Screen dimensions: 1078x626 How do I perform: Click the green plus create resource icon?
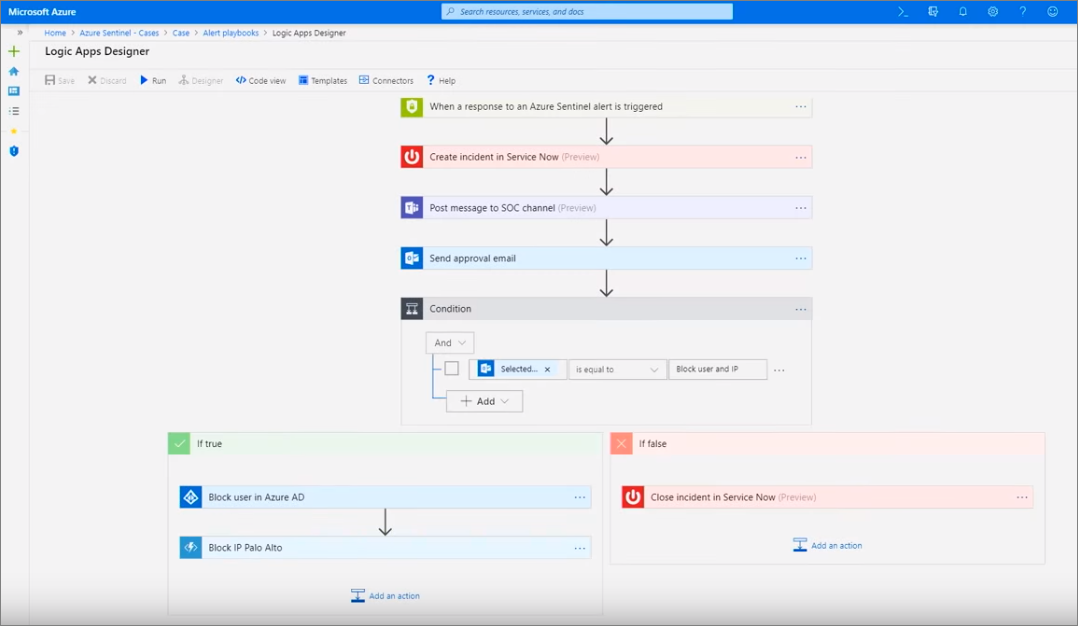point(14,52)
